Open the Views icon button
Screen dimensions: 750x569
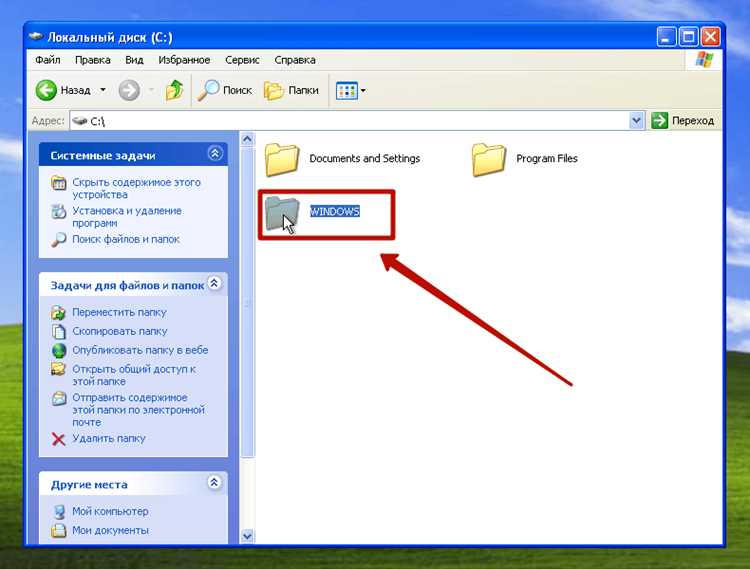347,90
